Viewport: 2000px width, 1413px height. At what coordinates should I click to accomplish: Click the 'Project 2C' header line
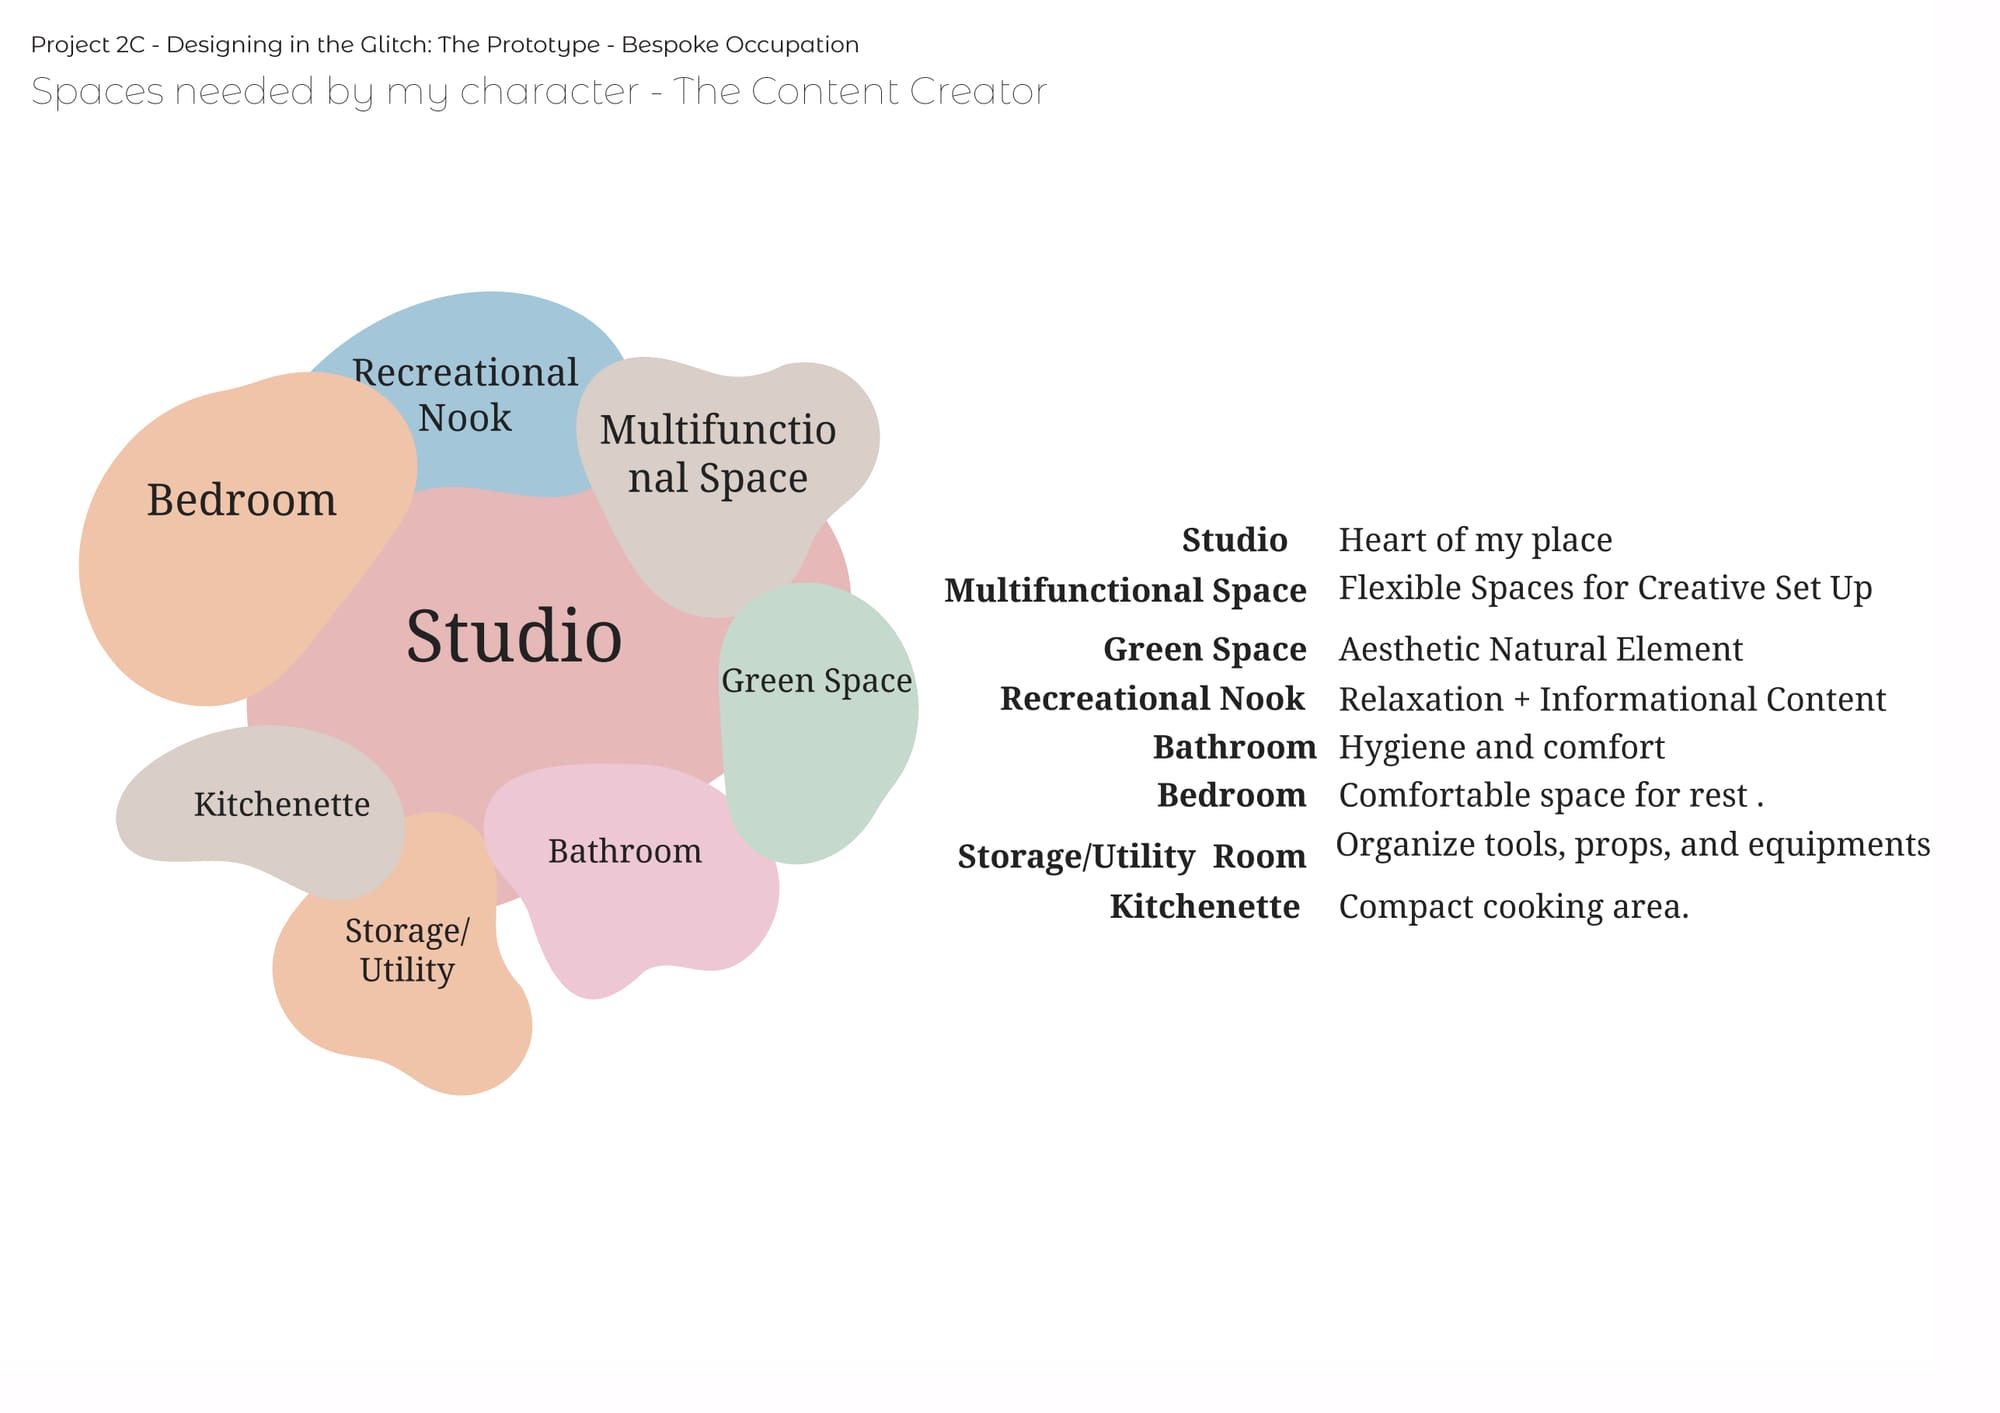(444, 45)
